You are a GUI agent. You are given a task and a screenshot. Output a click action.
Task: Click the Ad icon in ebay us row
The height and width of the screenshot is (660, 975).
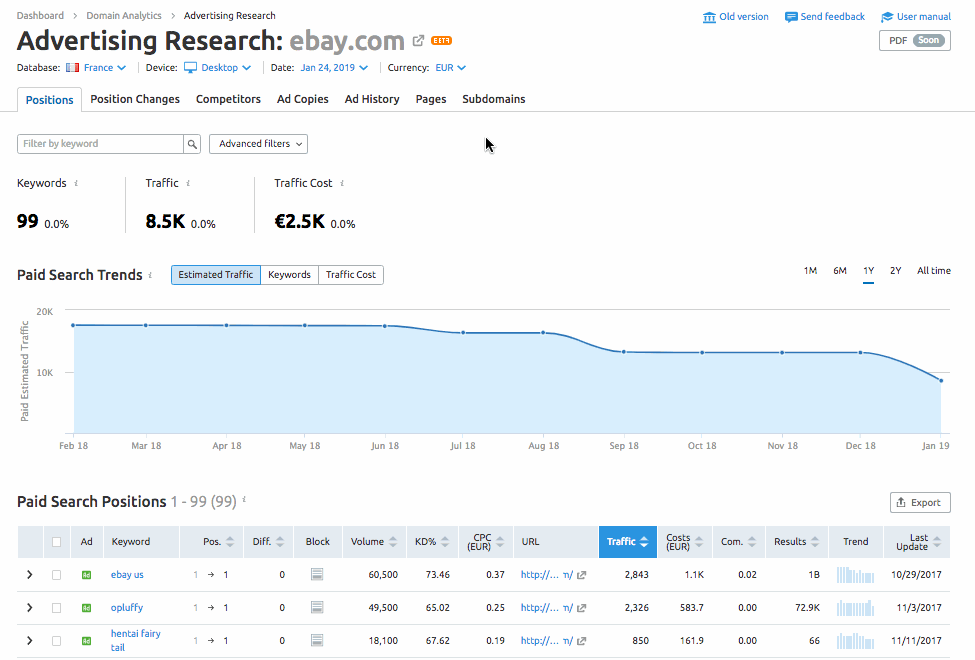[86, 575]
